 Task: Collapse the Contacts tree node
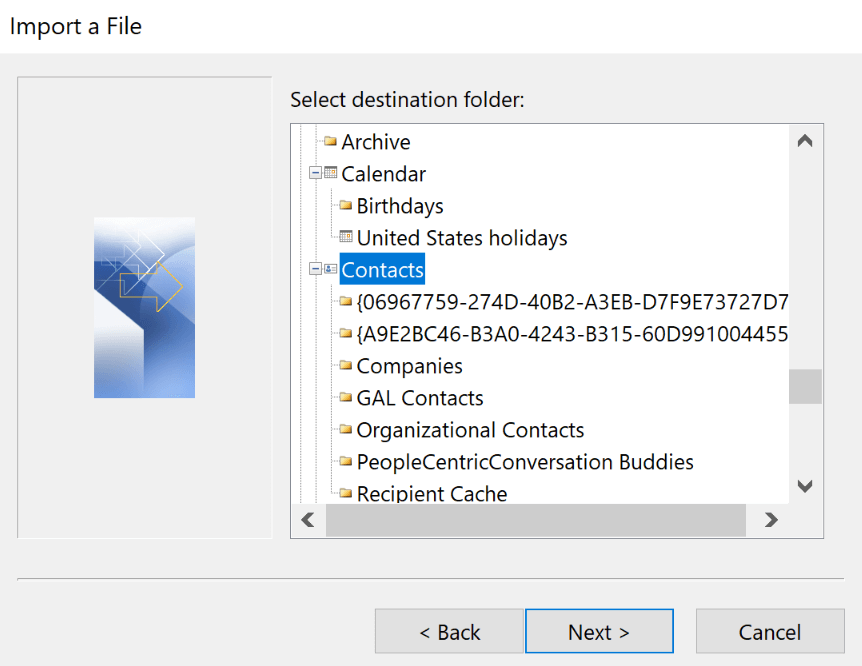[x=316, y=269]
